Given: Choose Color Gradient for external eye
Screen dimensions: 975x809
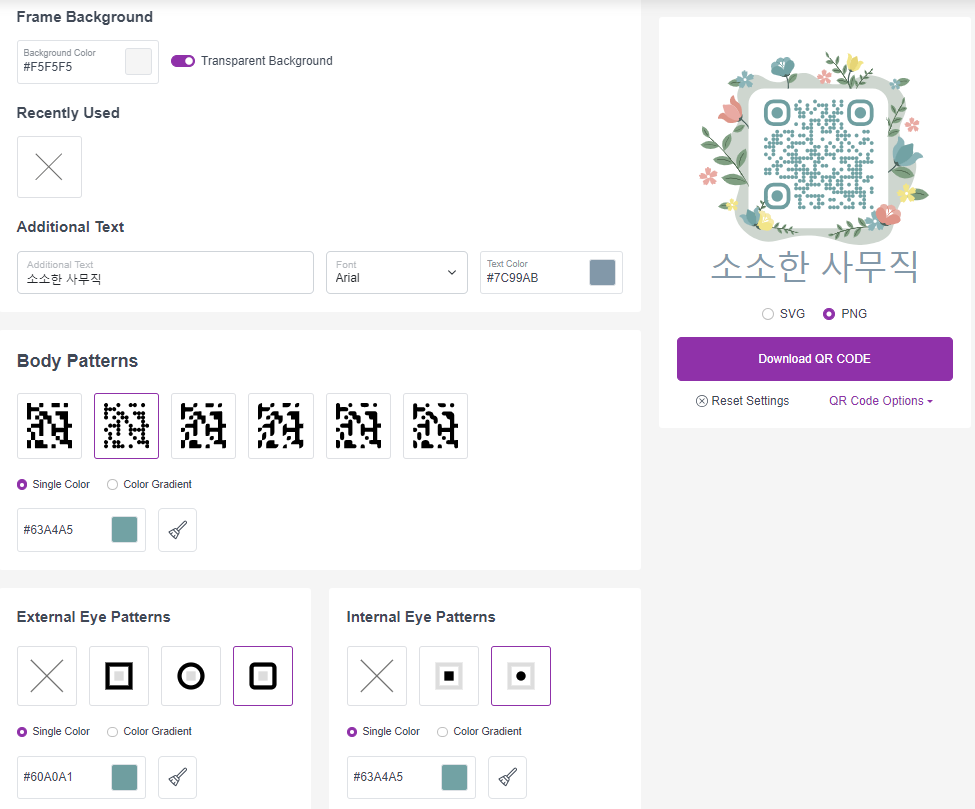Looking at the screenshot, I should pyautogui.click(x=113, y=732).
